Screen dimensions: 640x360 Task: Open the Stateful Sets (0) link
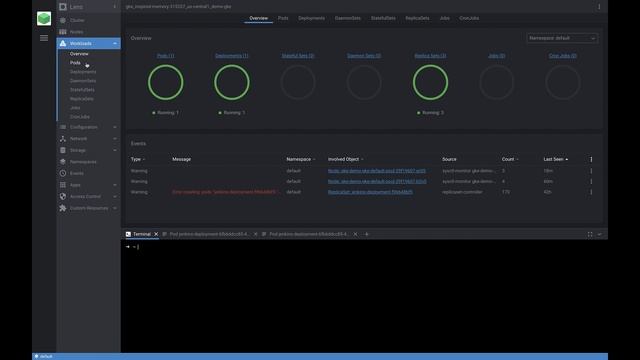298,56
